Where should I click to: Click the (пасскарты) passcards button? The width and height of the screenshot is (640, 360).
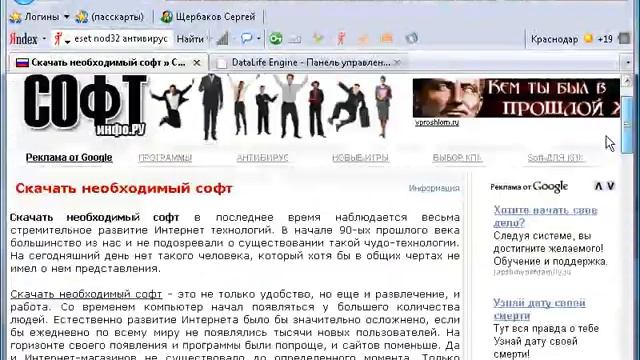click(110, 17)
